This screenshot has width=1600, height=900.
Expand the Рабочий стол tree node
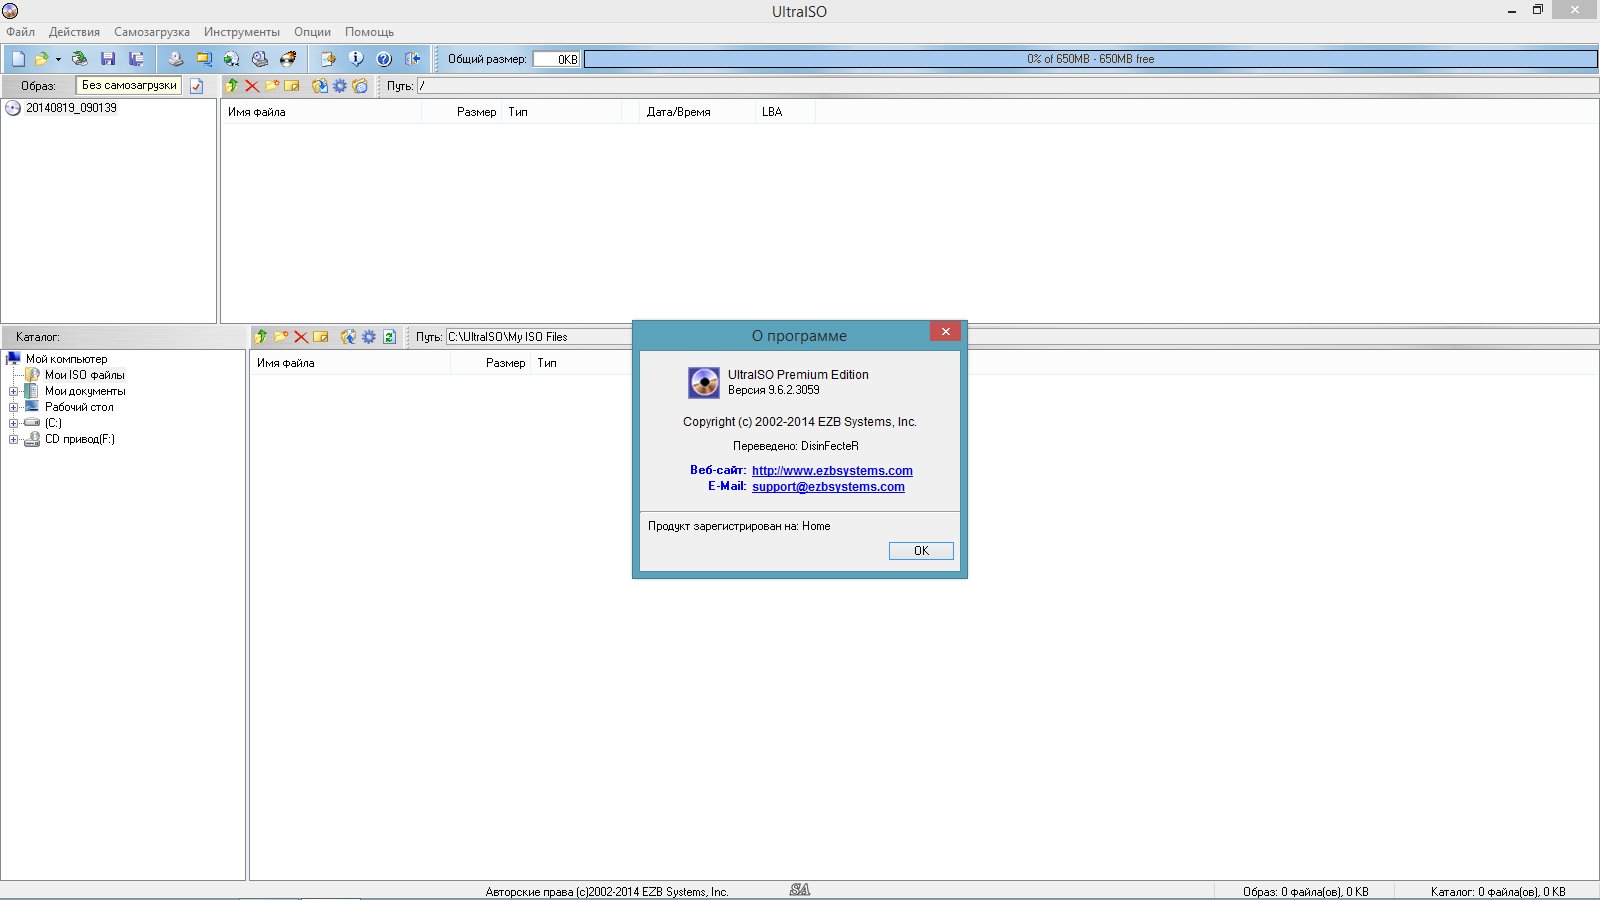pyautogui.click(x=14, y=407)
